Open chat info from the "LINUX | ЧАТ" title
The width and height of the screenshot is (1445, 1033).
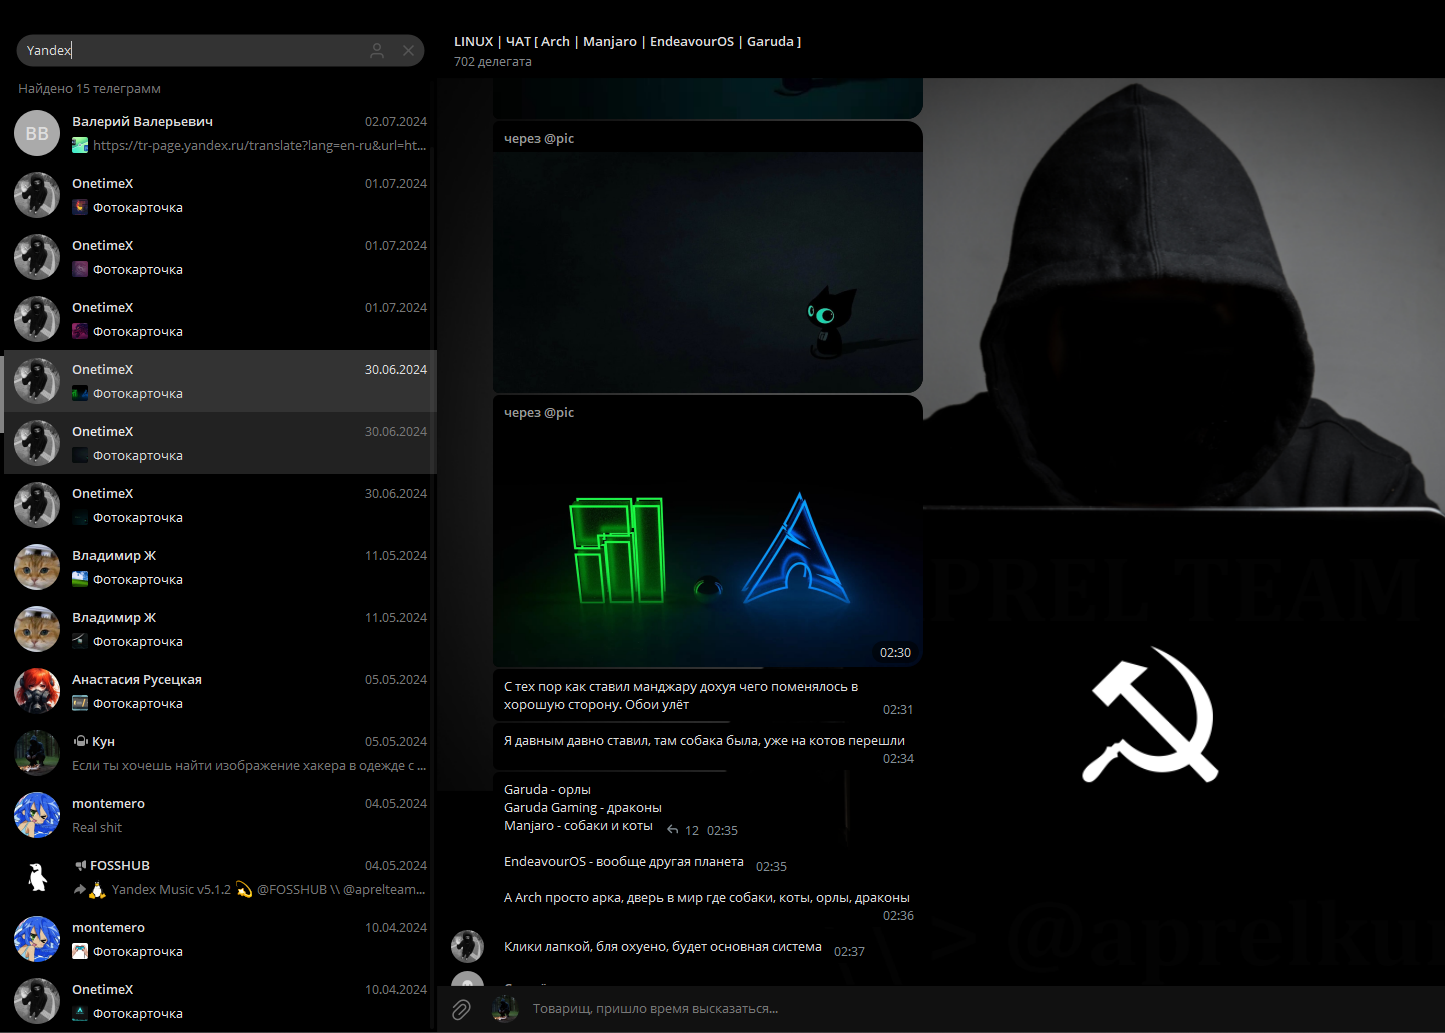(627, 41)
